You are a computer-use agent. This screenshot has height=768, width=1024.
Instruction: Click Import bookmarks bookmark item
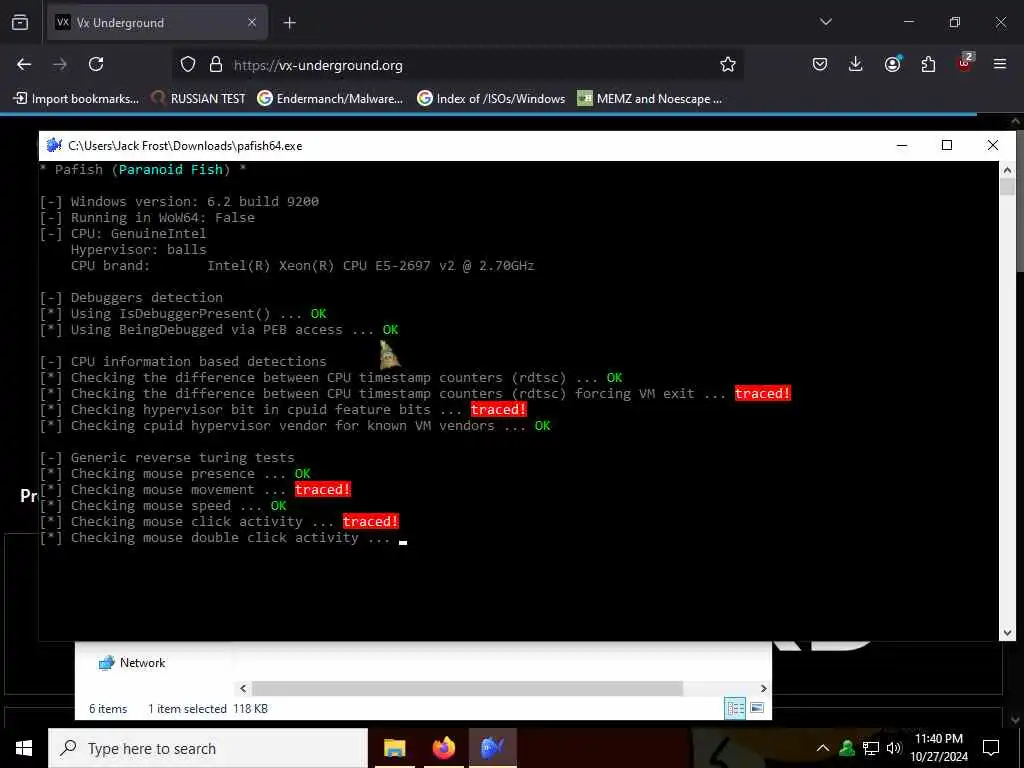[x=76, y=99]
